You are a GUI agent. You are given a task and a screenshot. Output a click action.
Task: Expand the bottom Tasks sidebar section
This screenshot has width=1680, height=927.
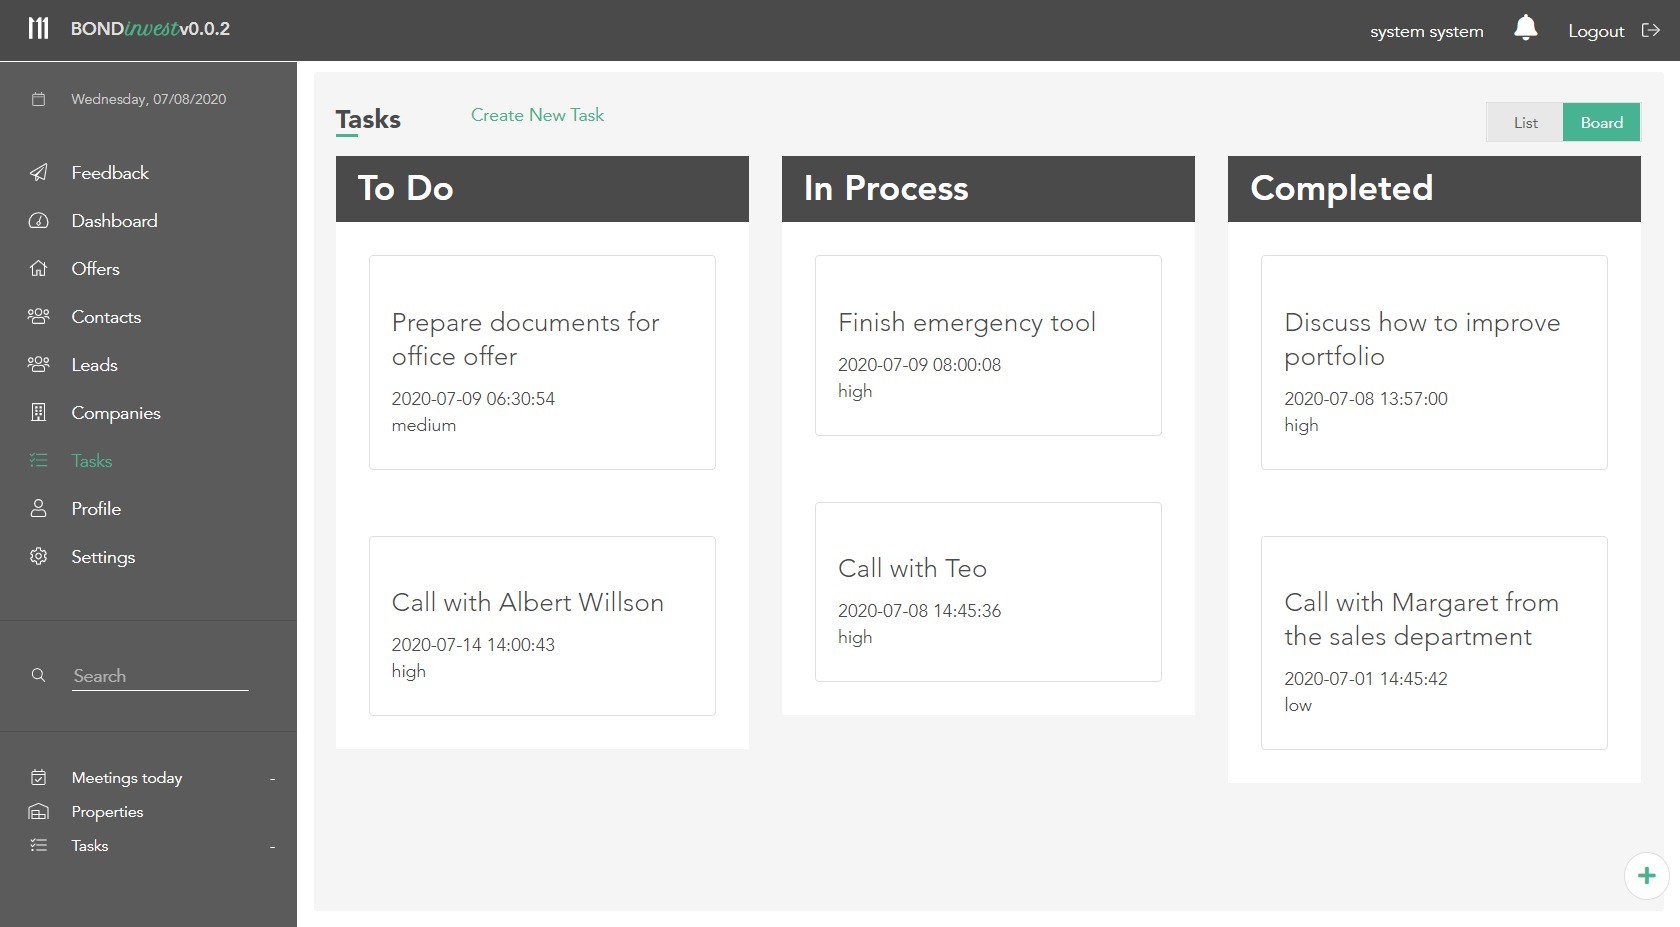271,846
